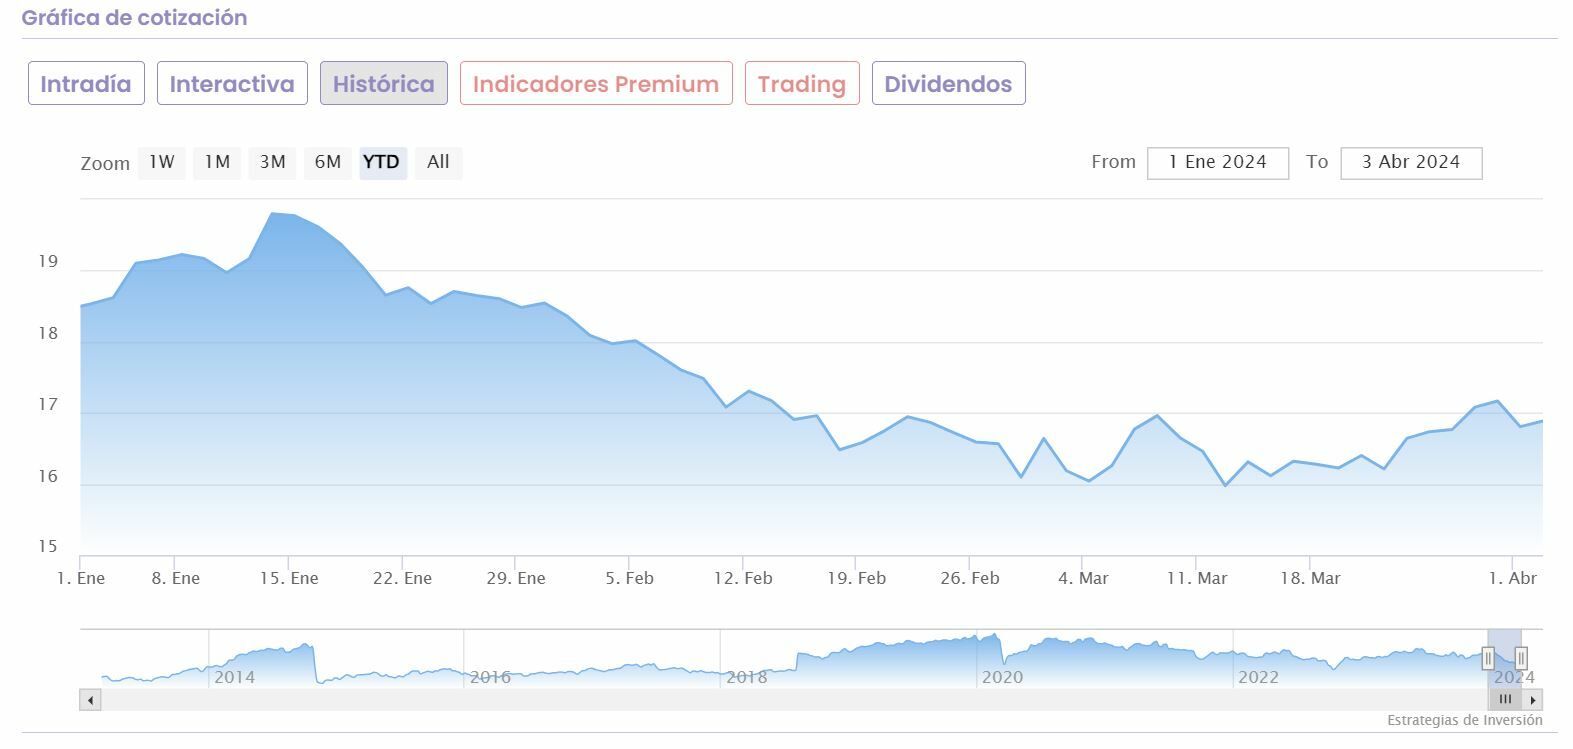
Task: Open the Estrategias de Inversión credit link
Action: tap(1464, 720)
